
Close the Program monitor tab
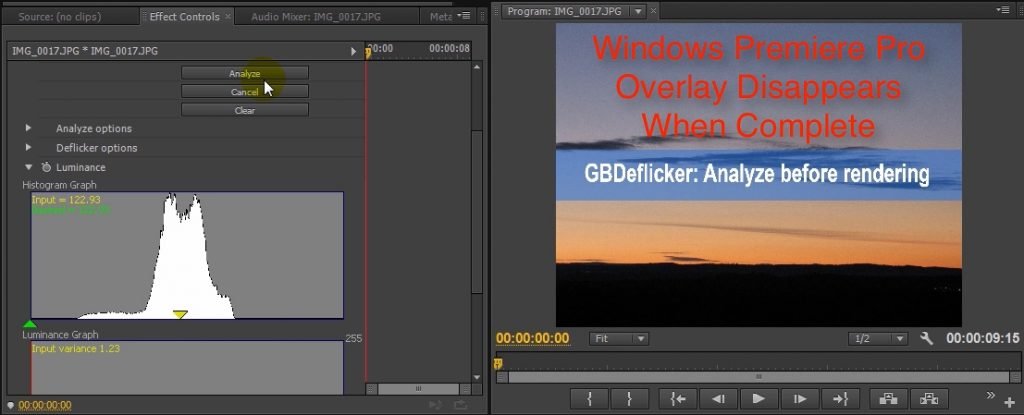coord(653,10)
